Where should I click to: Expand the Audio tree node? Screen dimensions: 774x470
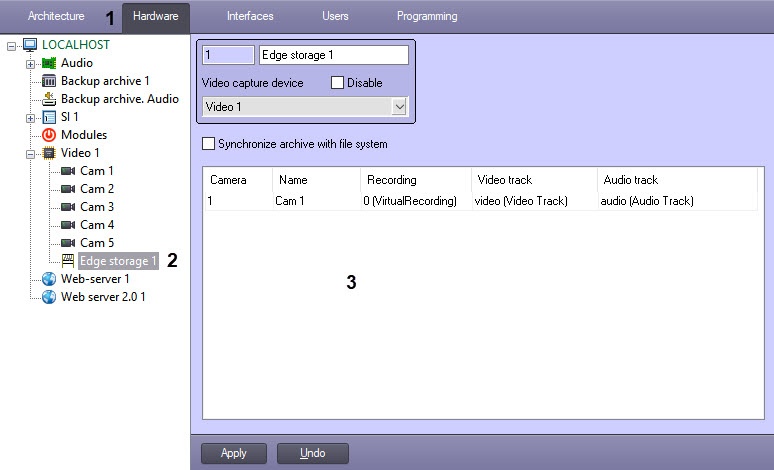click(30, 64)
